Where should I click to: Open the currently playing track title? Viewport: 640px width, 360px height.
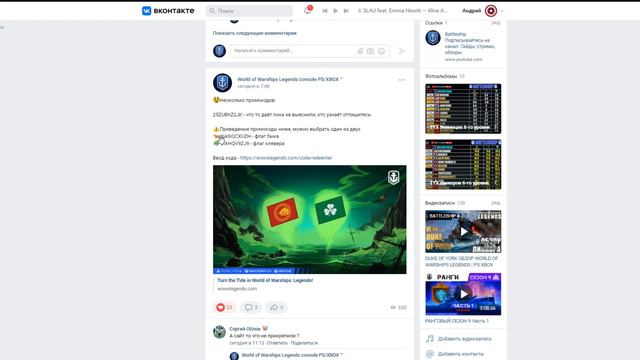[402, 11]
